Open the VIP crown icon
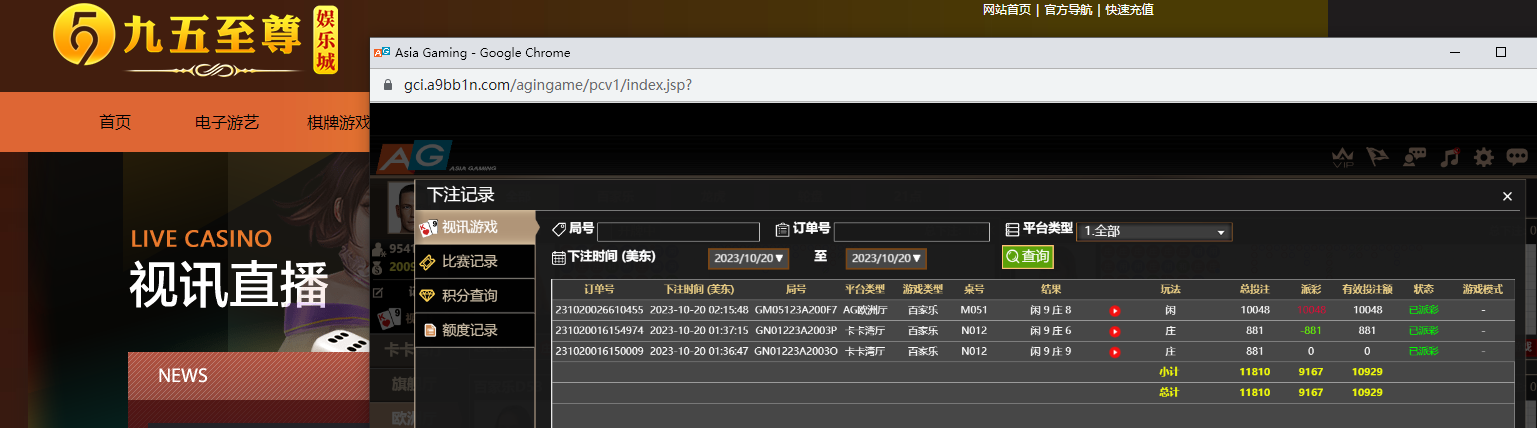 coord(1343,158)
